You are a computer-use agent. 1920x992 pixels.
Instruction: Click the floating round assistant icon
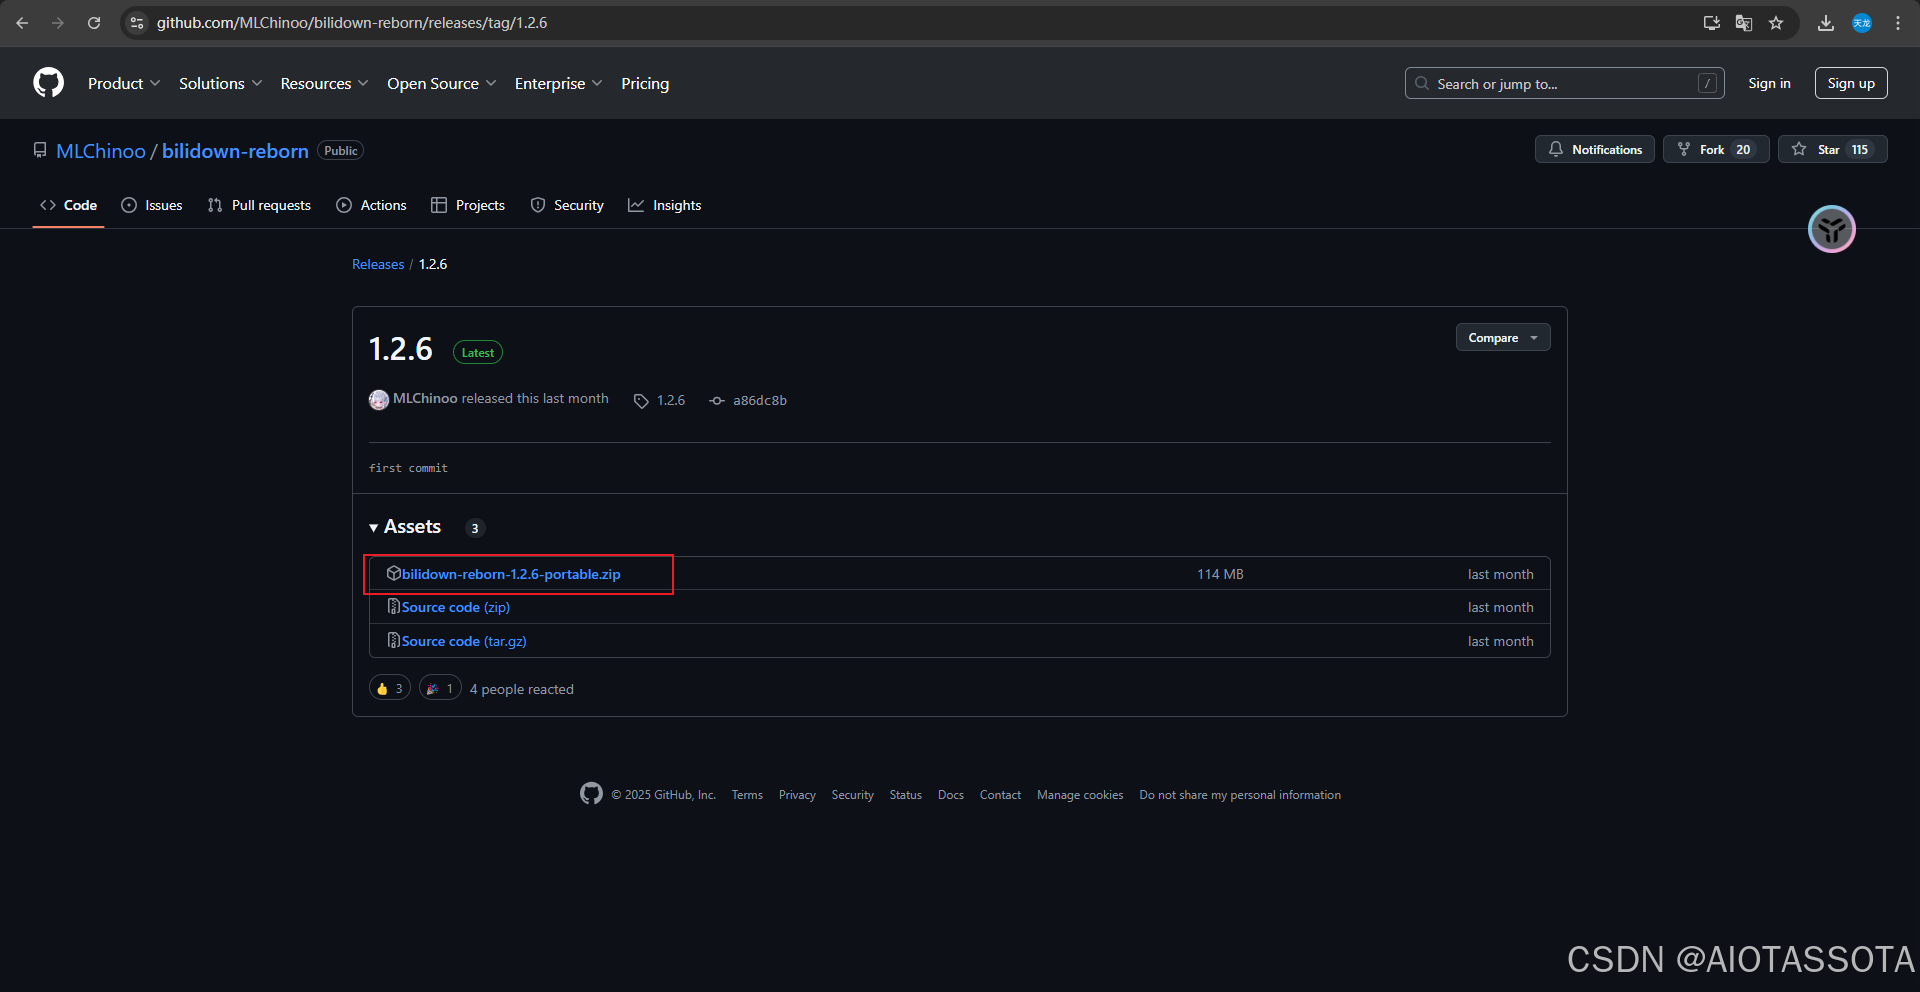(1832, 229)
